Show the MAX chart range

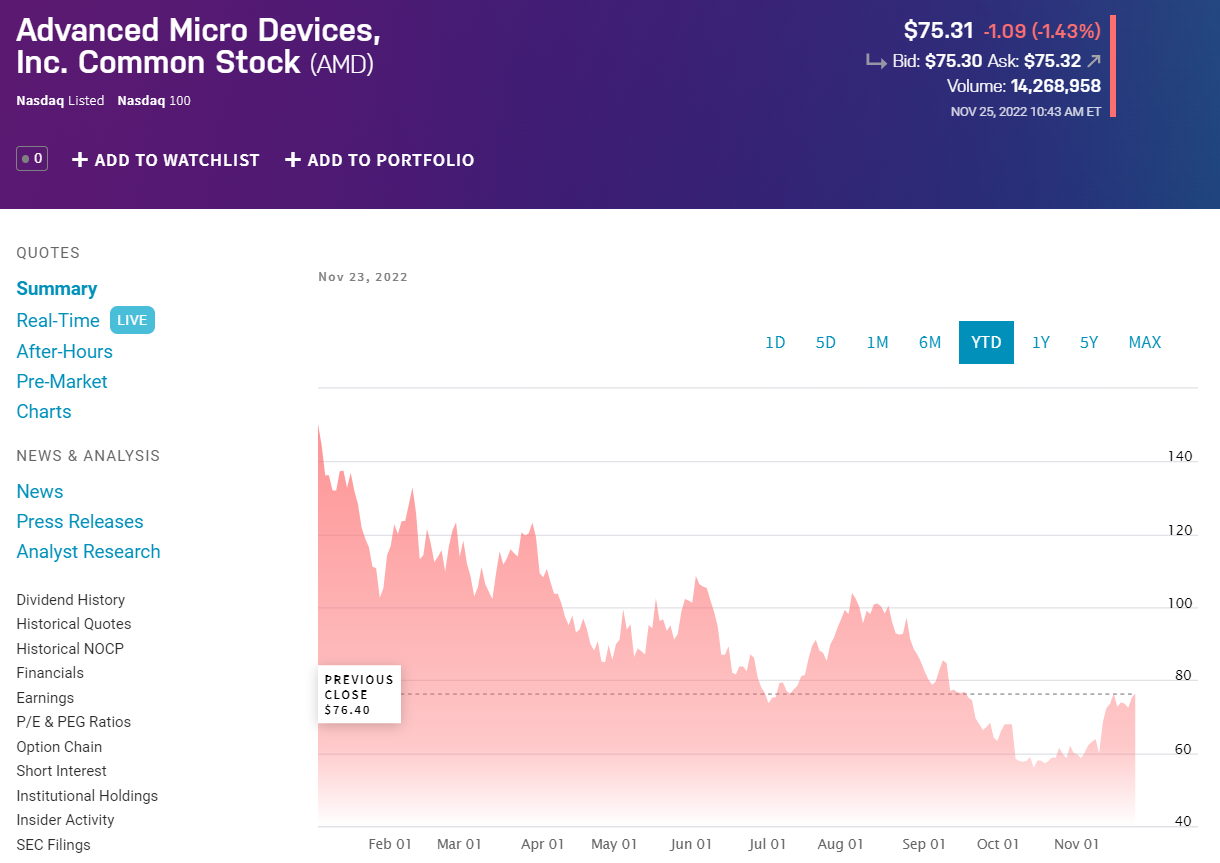click(1145, 342)
